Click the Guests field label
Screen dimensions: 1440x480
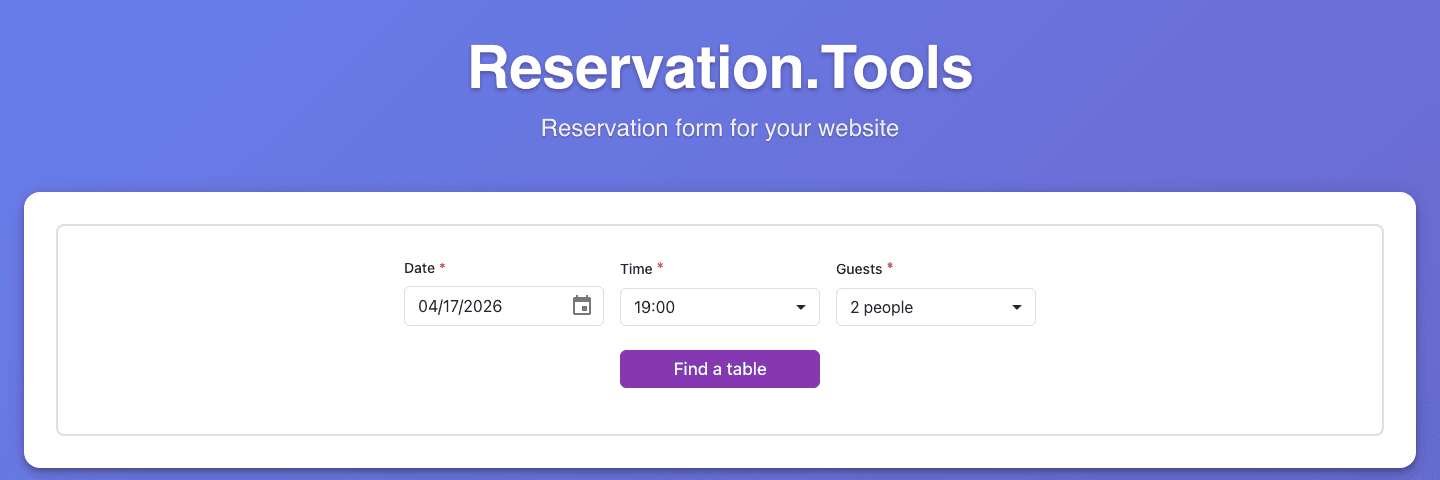pyautogui.click(x=859, y=269)
